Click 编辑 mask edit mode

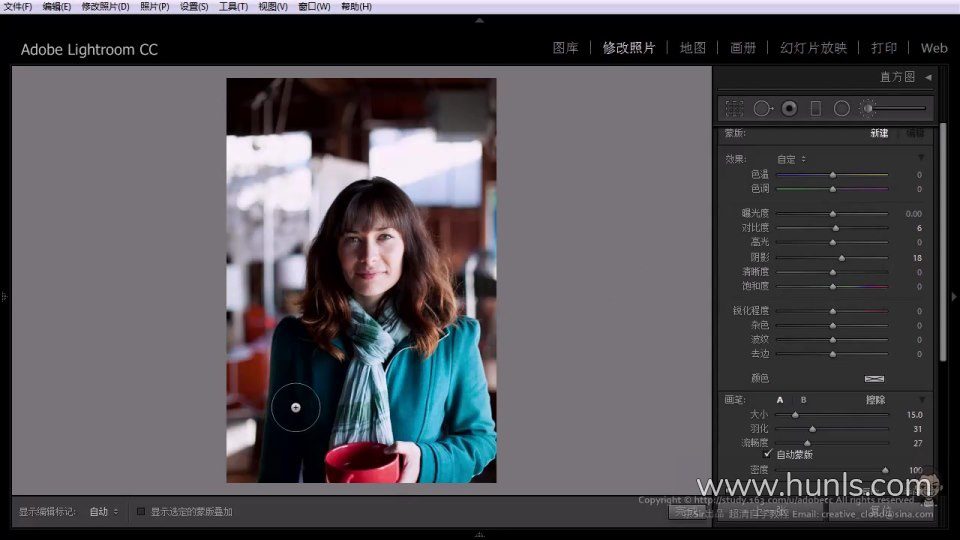(x=915, y=133)
